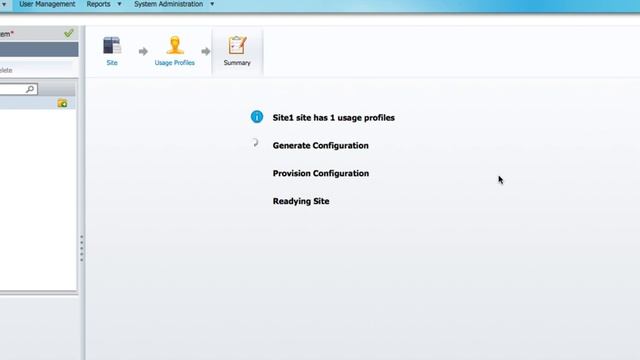Image resolution: width=640 pixels, height=360 pixels.
Task: Open the Reports menu
Action: coord(98,4)
